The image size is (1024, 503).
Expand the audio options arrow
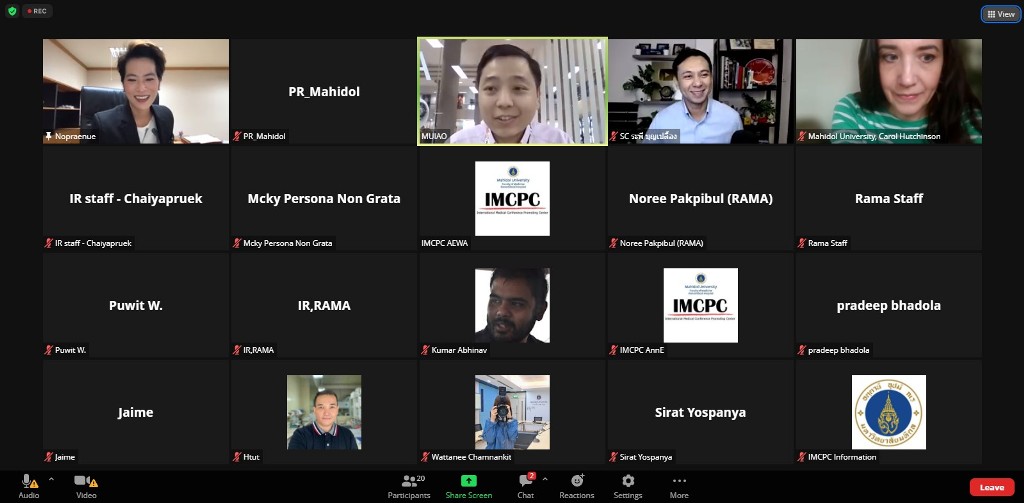point(51,480)
